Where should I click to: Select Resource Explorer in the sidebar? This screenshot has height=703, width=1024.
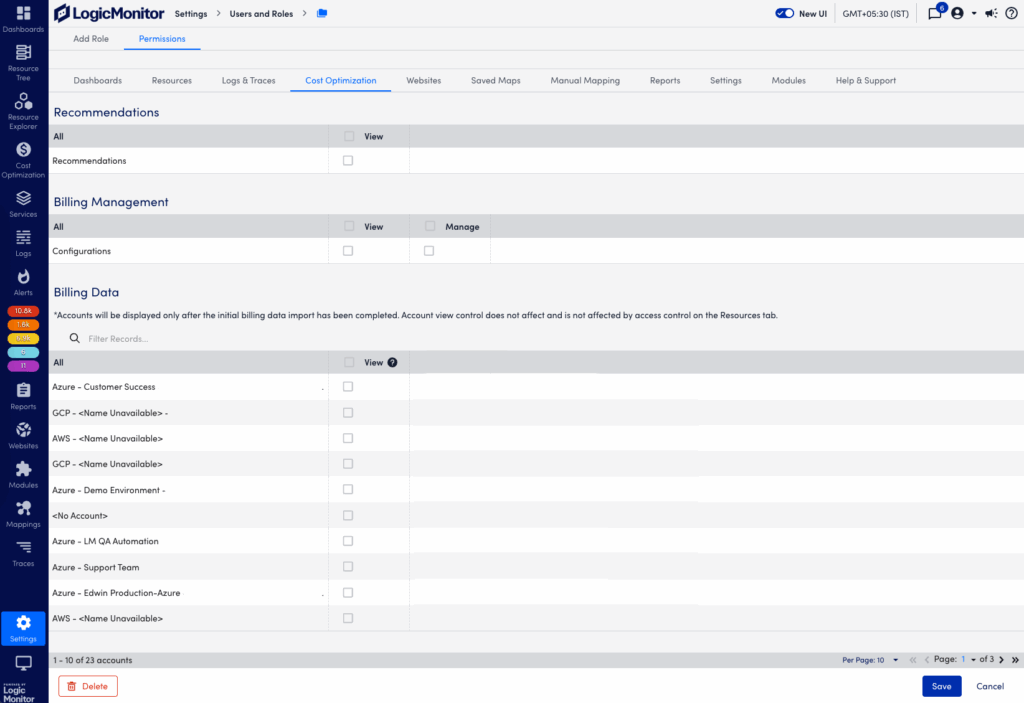[x=22, y=108]
